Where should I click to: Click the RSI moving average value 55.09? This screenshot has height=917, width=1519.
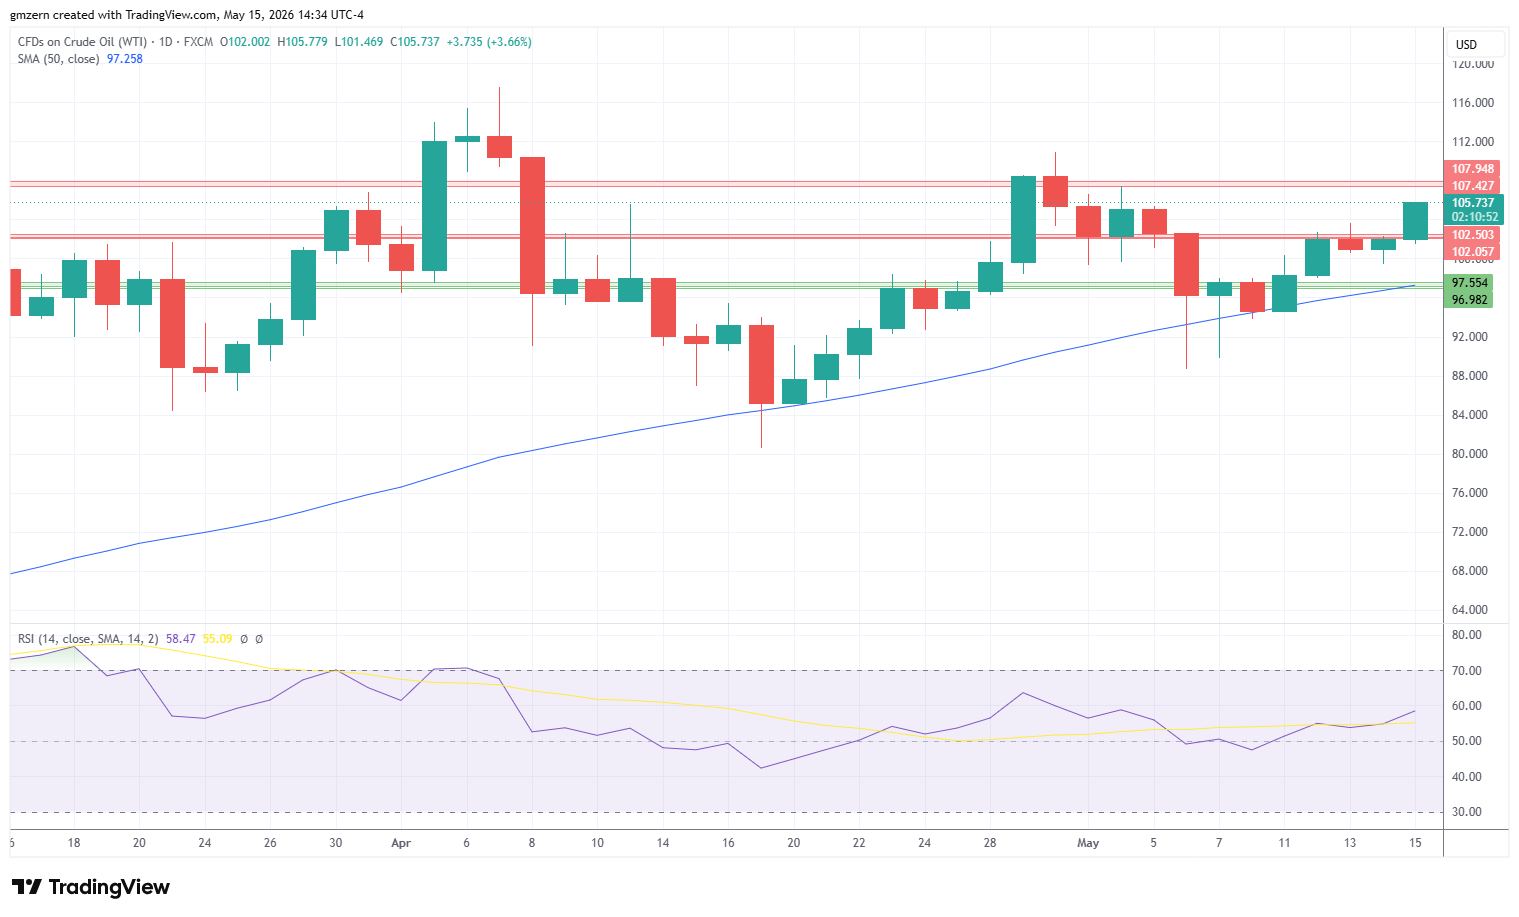click(x=217, y=639)
